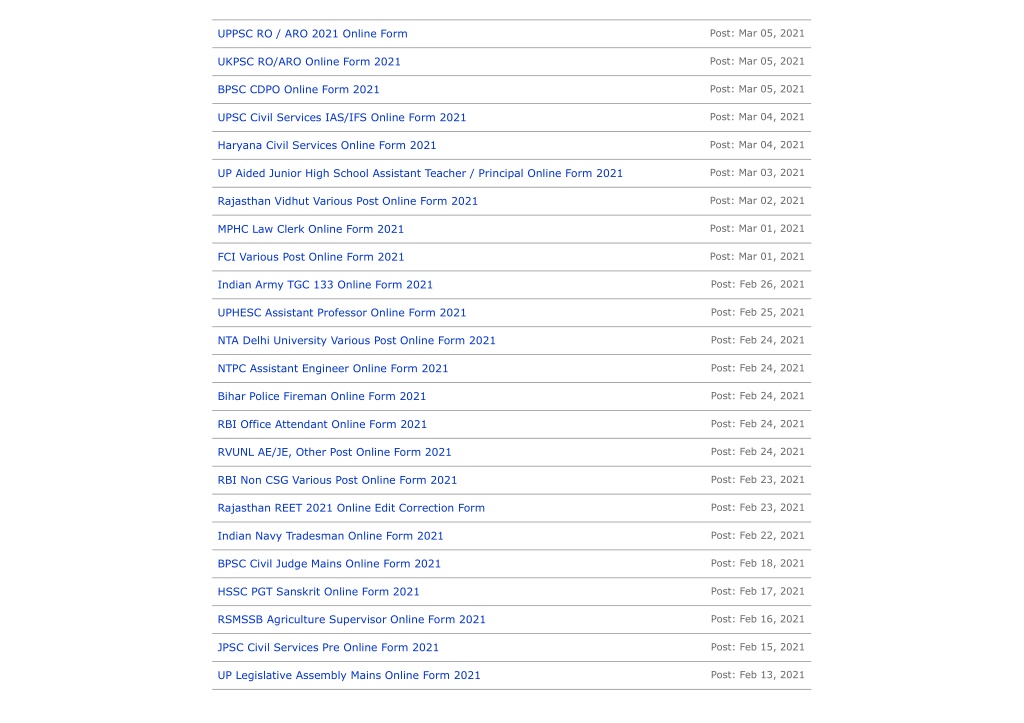Screen dimensions: 1024x723
Task: Open UPSC Civil Services IAS/IFS Online Form
Action: click(x=342, y=118)
